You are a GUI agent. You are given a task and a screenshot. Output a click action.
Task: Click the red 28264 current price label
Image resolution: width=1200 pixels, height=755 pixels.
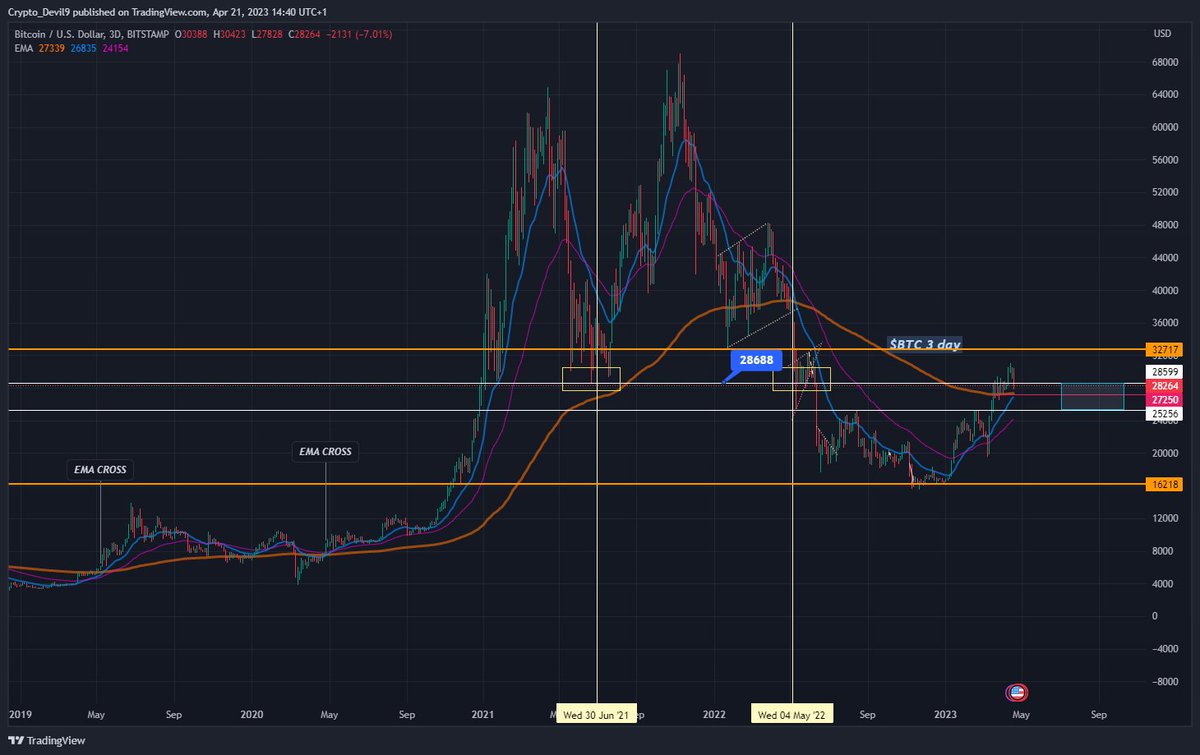[1164, 384]
